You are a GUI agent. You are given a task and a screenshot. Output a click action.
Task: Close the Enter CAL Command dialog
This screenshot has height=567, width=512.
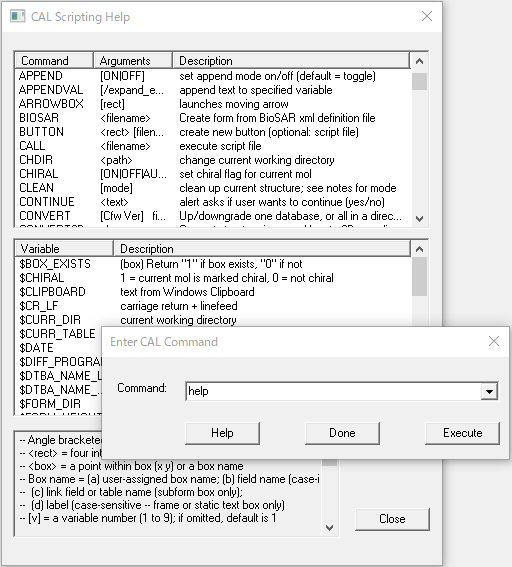(x=494, y=341)
